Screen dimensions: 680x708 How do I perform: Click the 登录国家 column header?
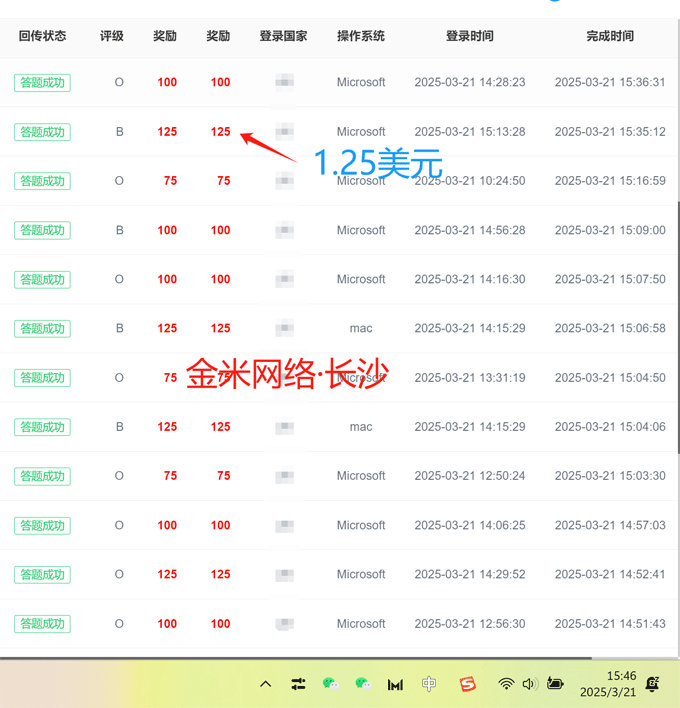tap(284, 36)
